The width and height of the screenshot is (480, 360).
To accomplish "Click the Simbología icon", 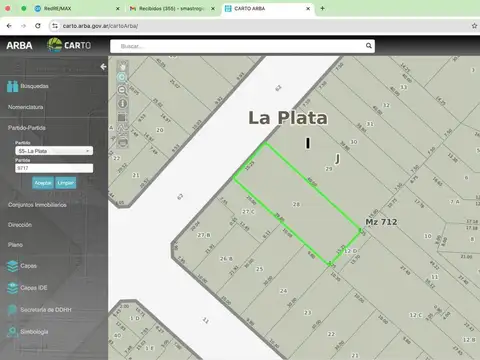I will click(12, 332).
